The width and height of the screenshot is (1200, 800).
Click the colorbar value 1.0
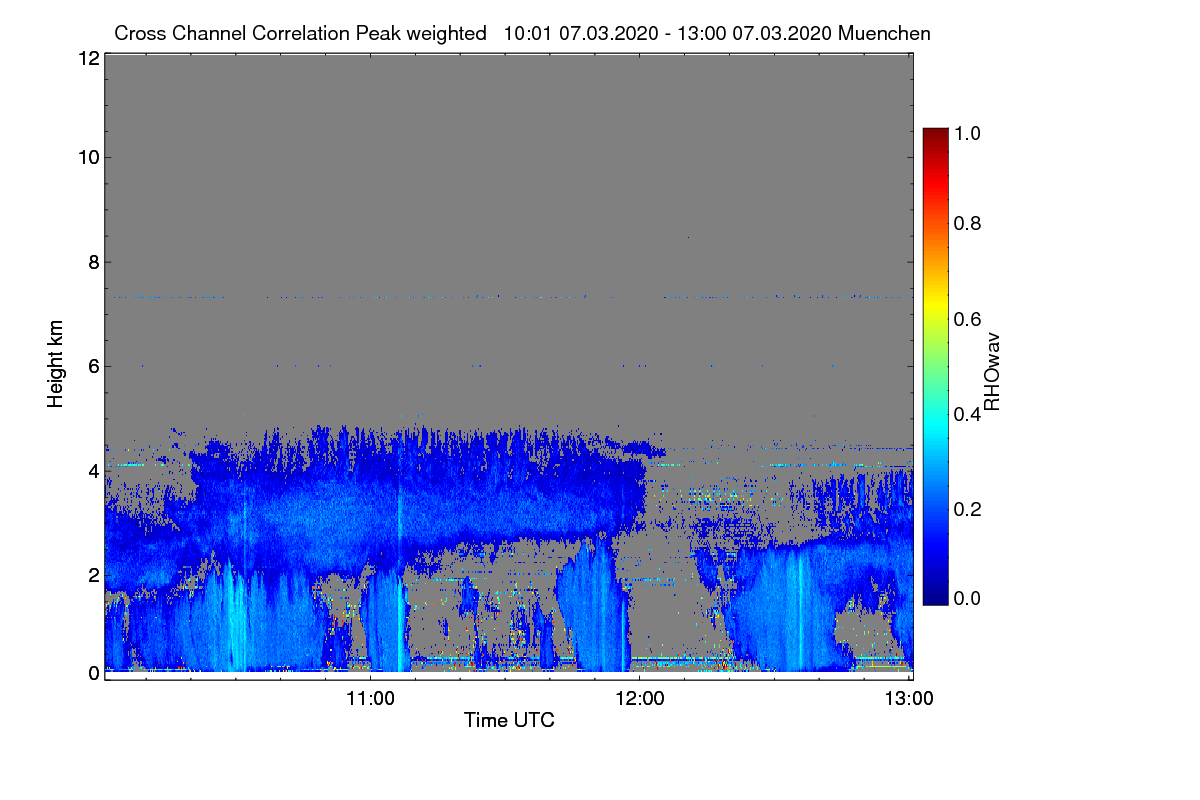pyautogui.click(x=967, y=131)
